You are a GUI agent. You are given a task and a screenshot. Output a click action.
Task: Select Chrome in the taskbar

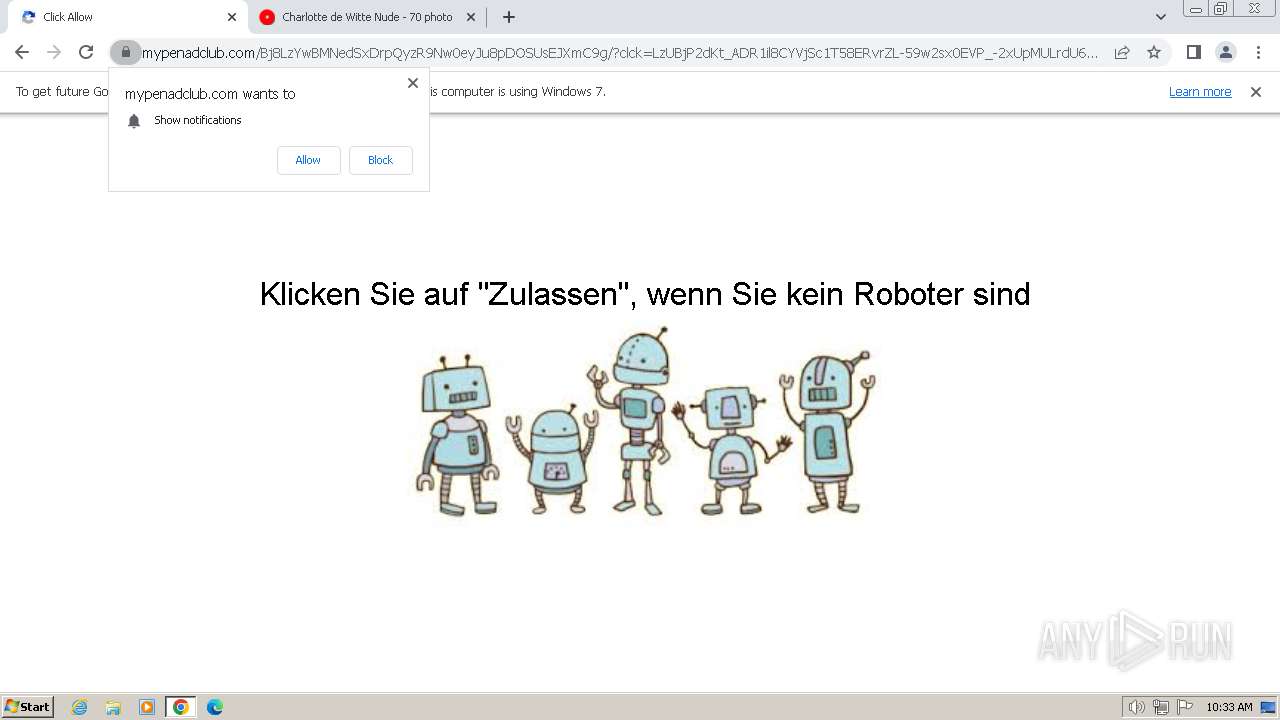(181, 707)
